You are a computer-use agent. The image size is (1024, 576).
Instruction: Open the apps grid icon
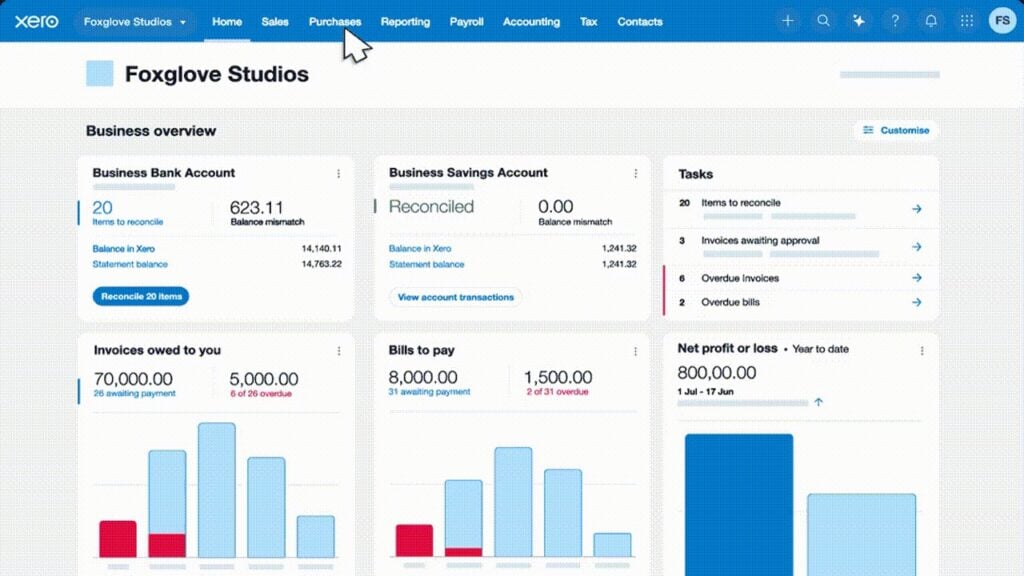[x=966, y=21]
